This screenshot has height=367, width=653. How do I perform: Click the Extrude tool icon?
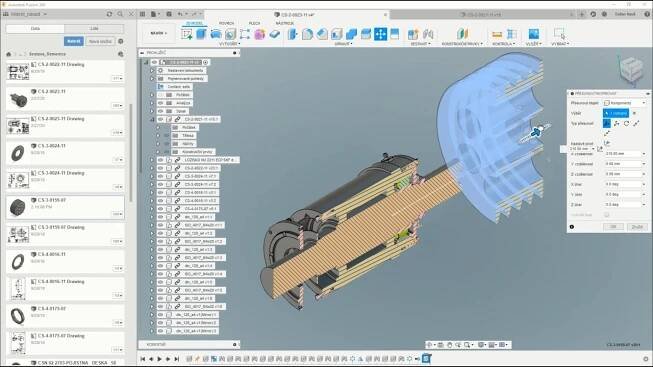[x=201, y=34]
